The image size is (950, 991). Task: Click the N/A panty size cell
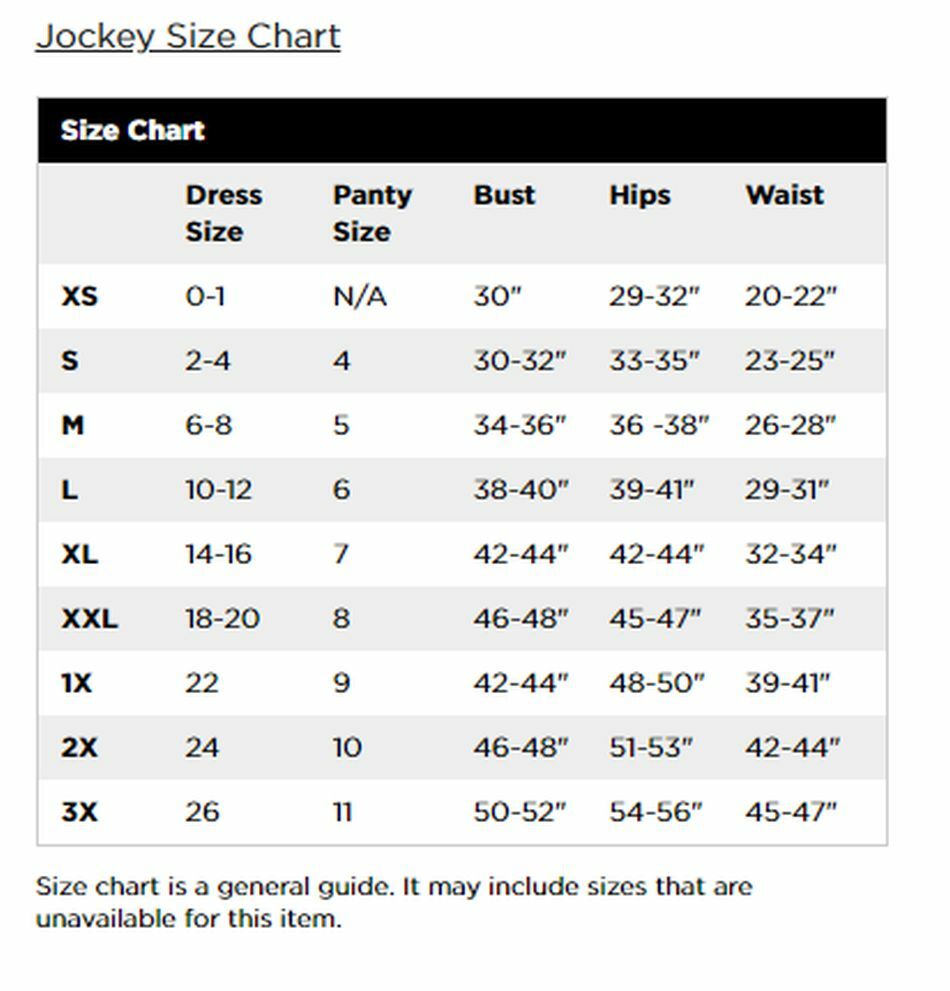[x=359, y=297]
